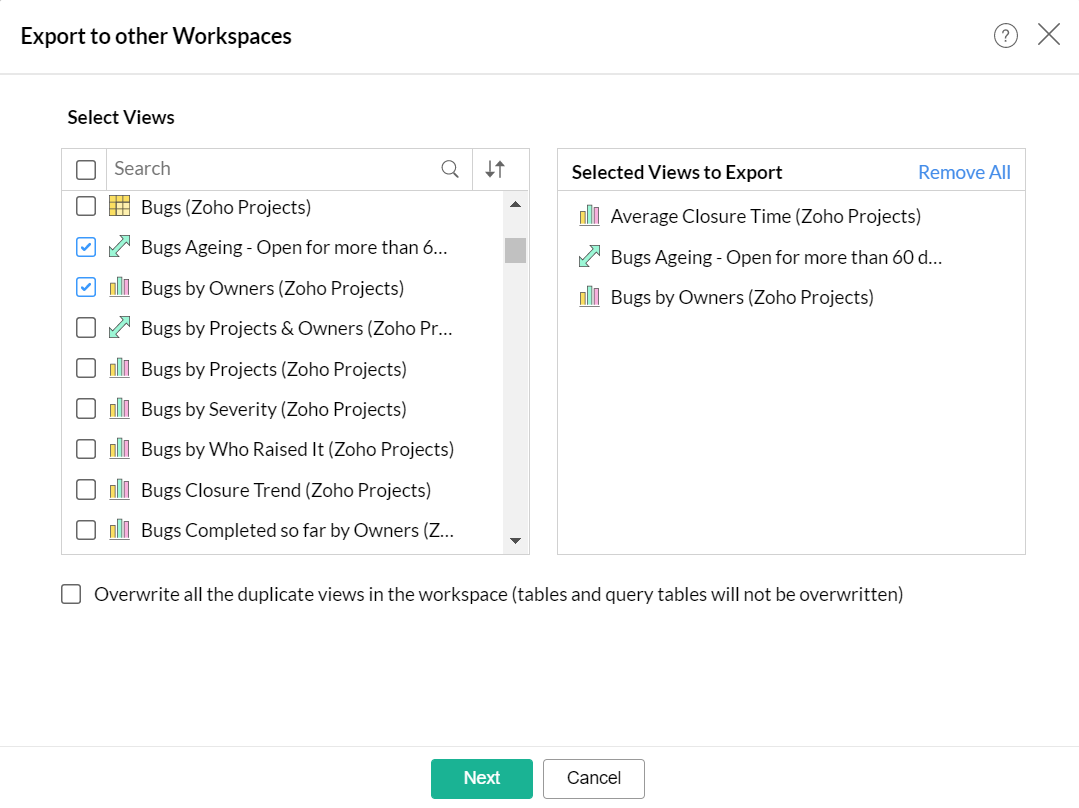This screenshot has width=1079, height=808.
Task: Select Bugs by Who Raised It item
Action: click(x=297, y=449)
